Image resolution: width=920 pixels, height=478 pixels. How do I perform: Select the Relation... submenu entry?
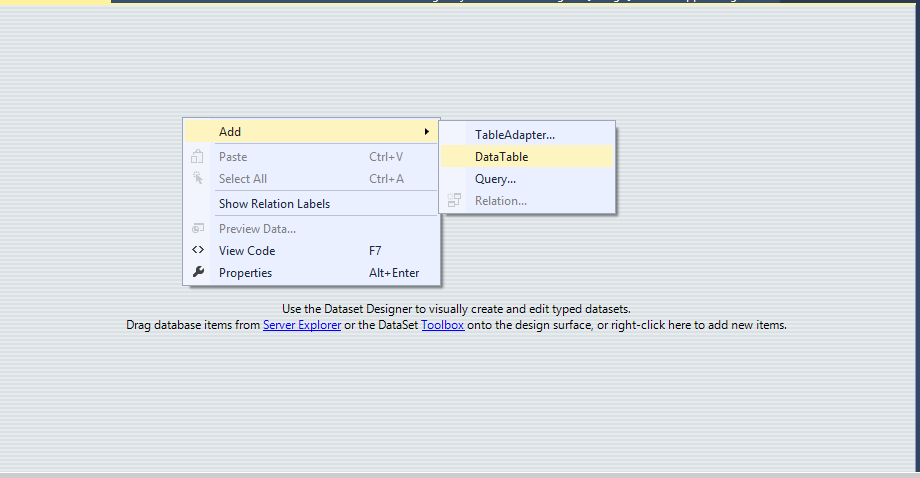tap(501, 201)
